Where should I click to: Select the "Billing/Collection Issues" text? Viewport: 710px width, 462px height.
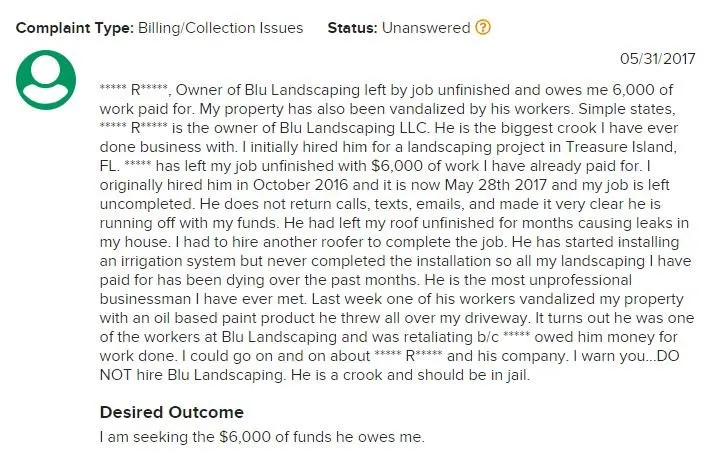point(220,28)
